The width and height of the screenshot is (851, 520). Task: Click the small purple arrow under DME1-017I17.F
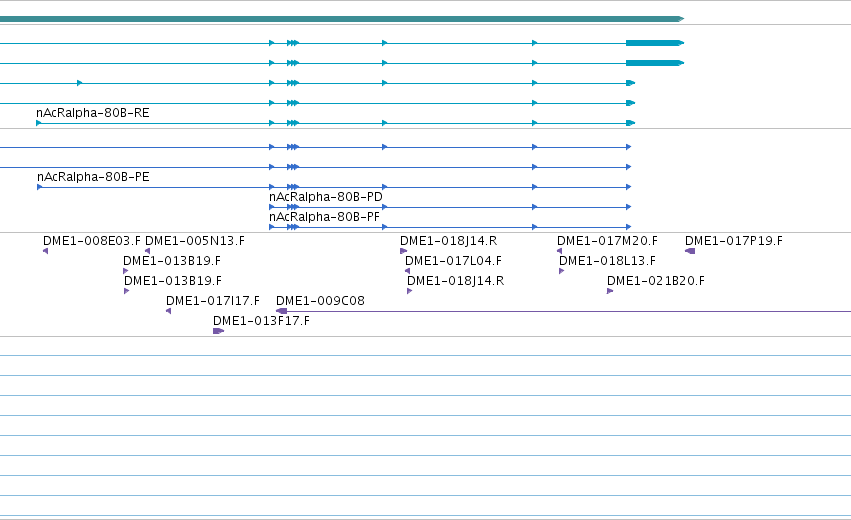click(169, 311)
